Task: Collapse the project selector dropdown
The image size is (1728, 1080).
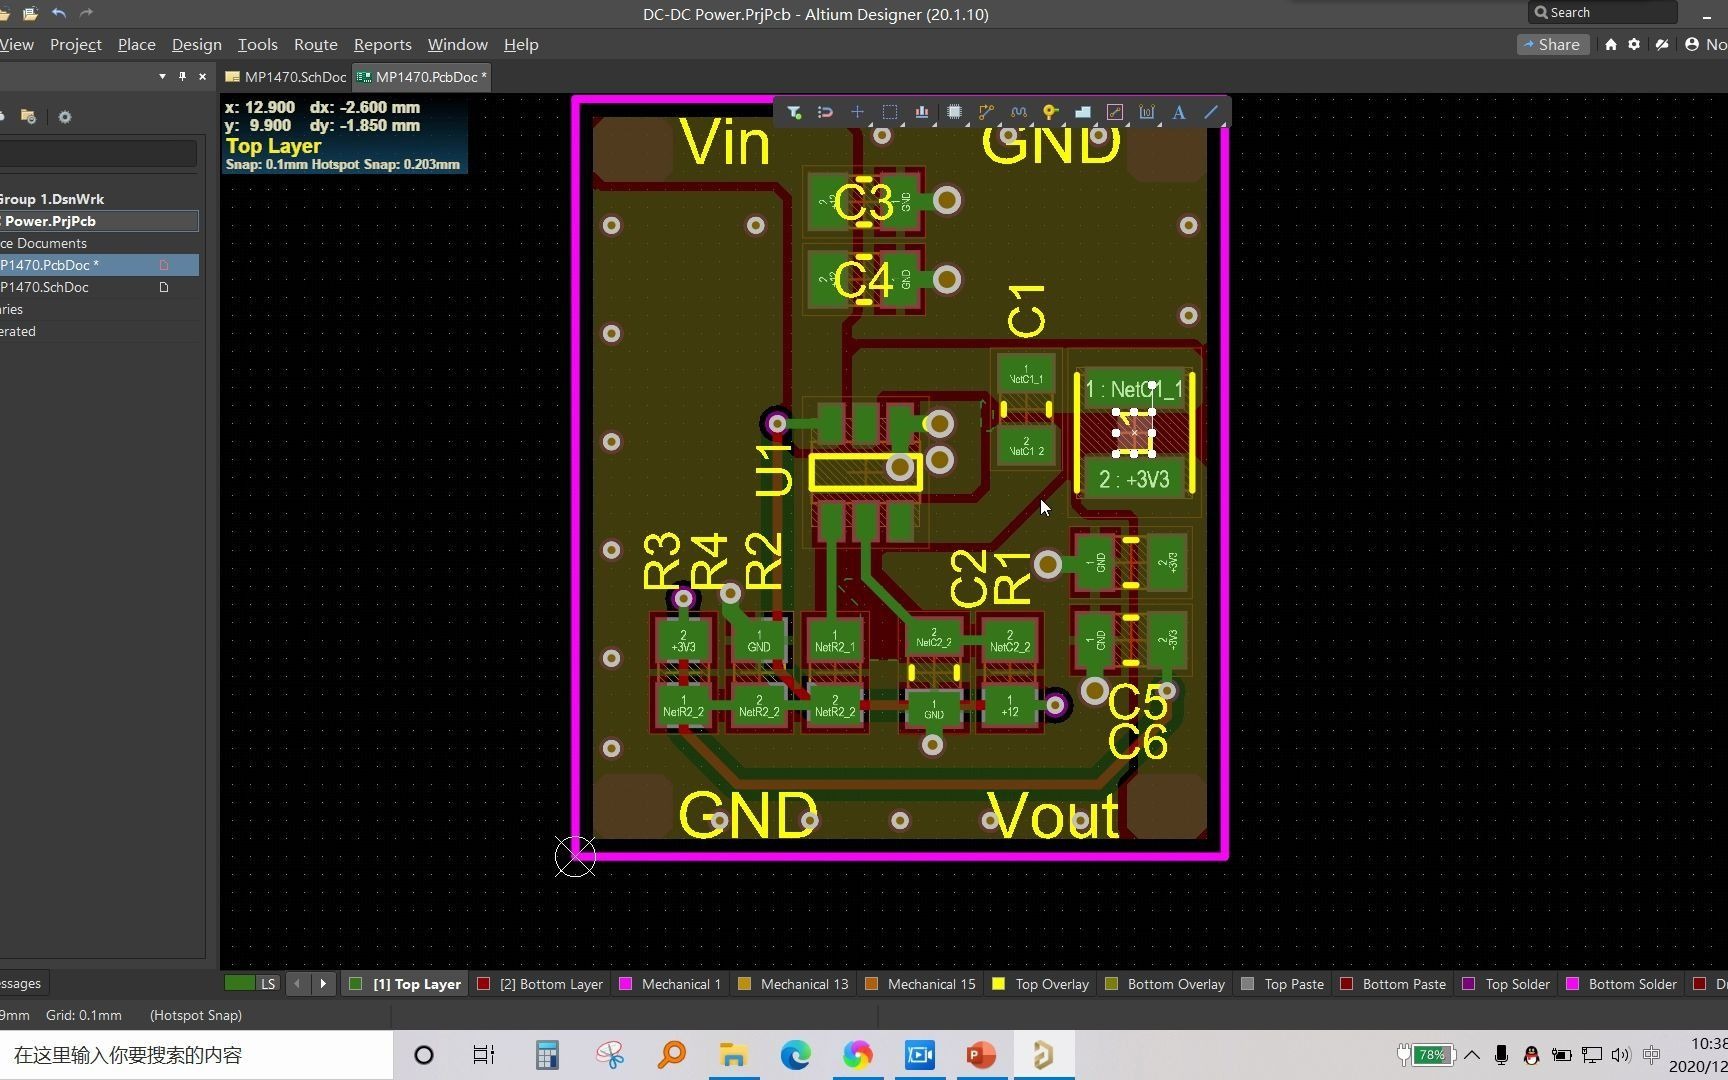Action: 161,76
